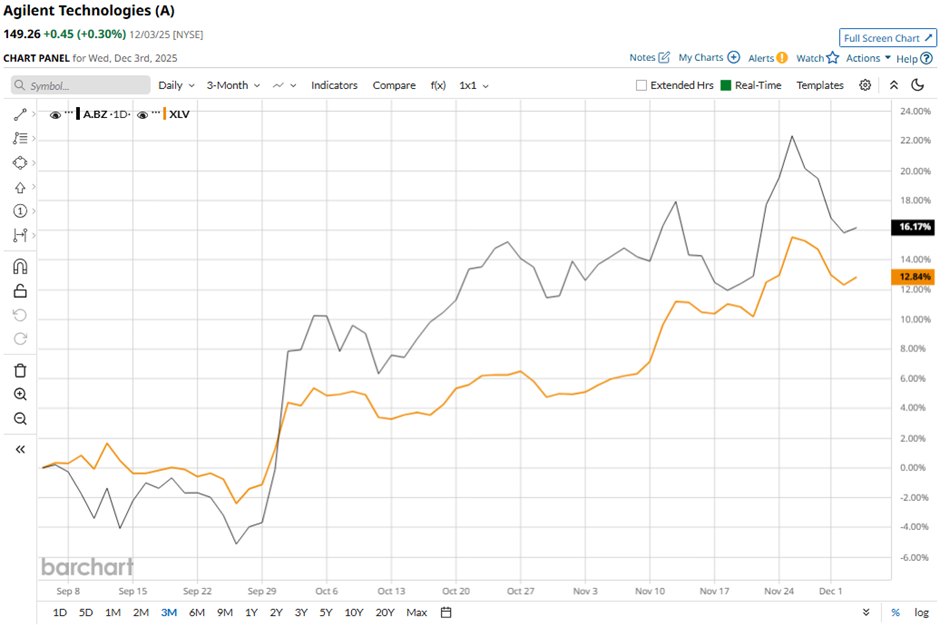The image size is (940, 627).
Task: Collapse the drawing tools sidebar
Action: point(20,450)
